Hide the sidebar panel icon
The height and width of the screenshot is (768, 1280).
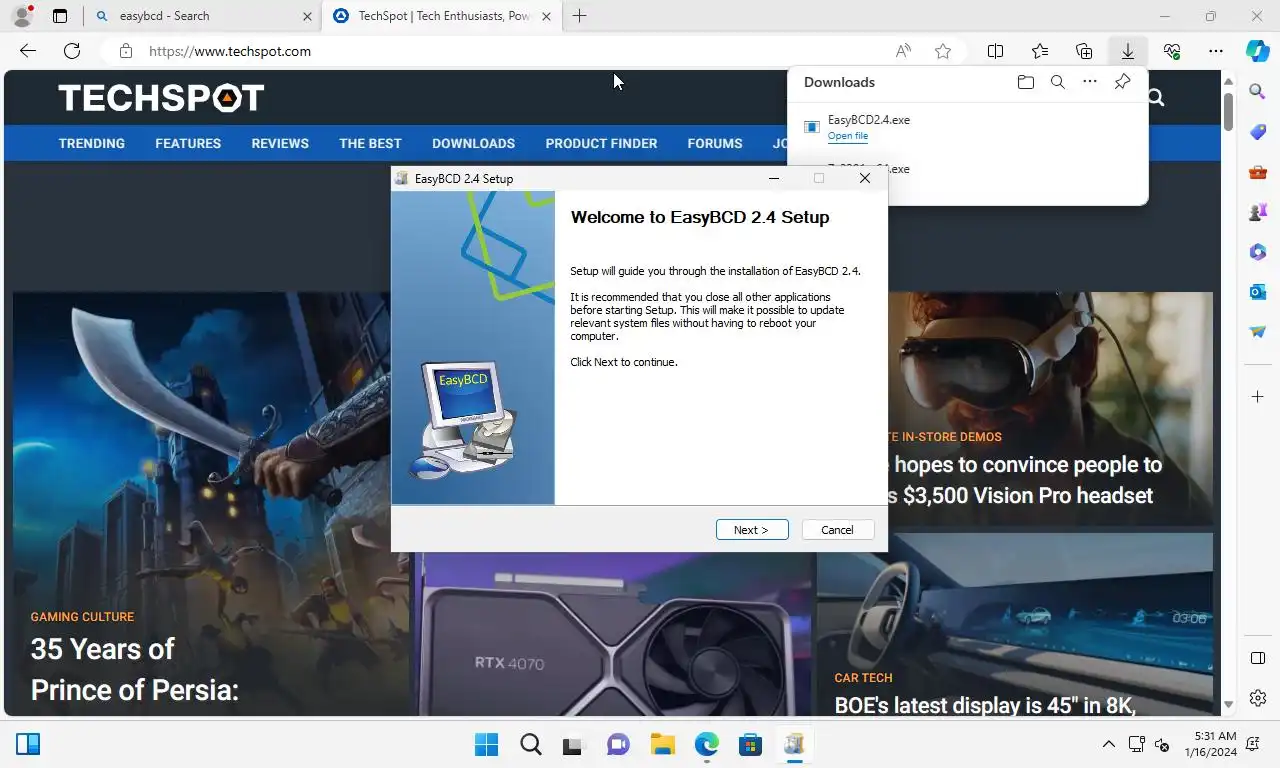coord(1258,658)
